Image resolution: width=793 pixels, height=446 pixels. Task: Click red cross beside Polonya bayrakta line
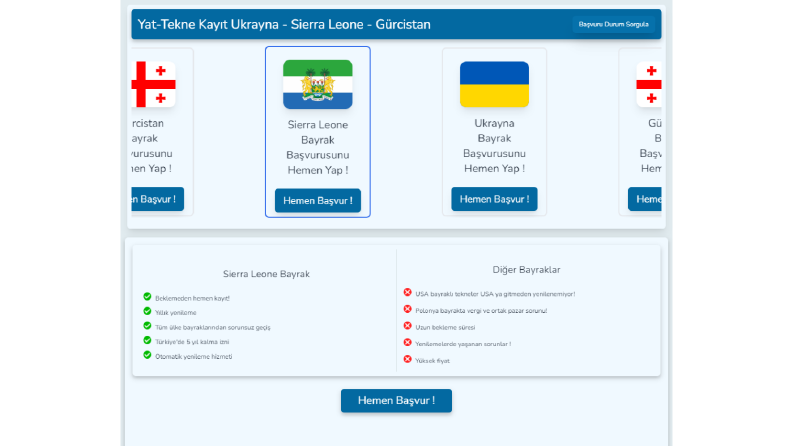[408, 309]
